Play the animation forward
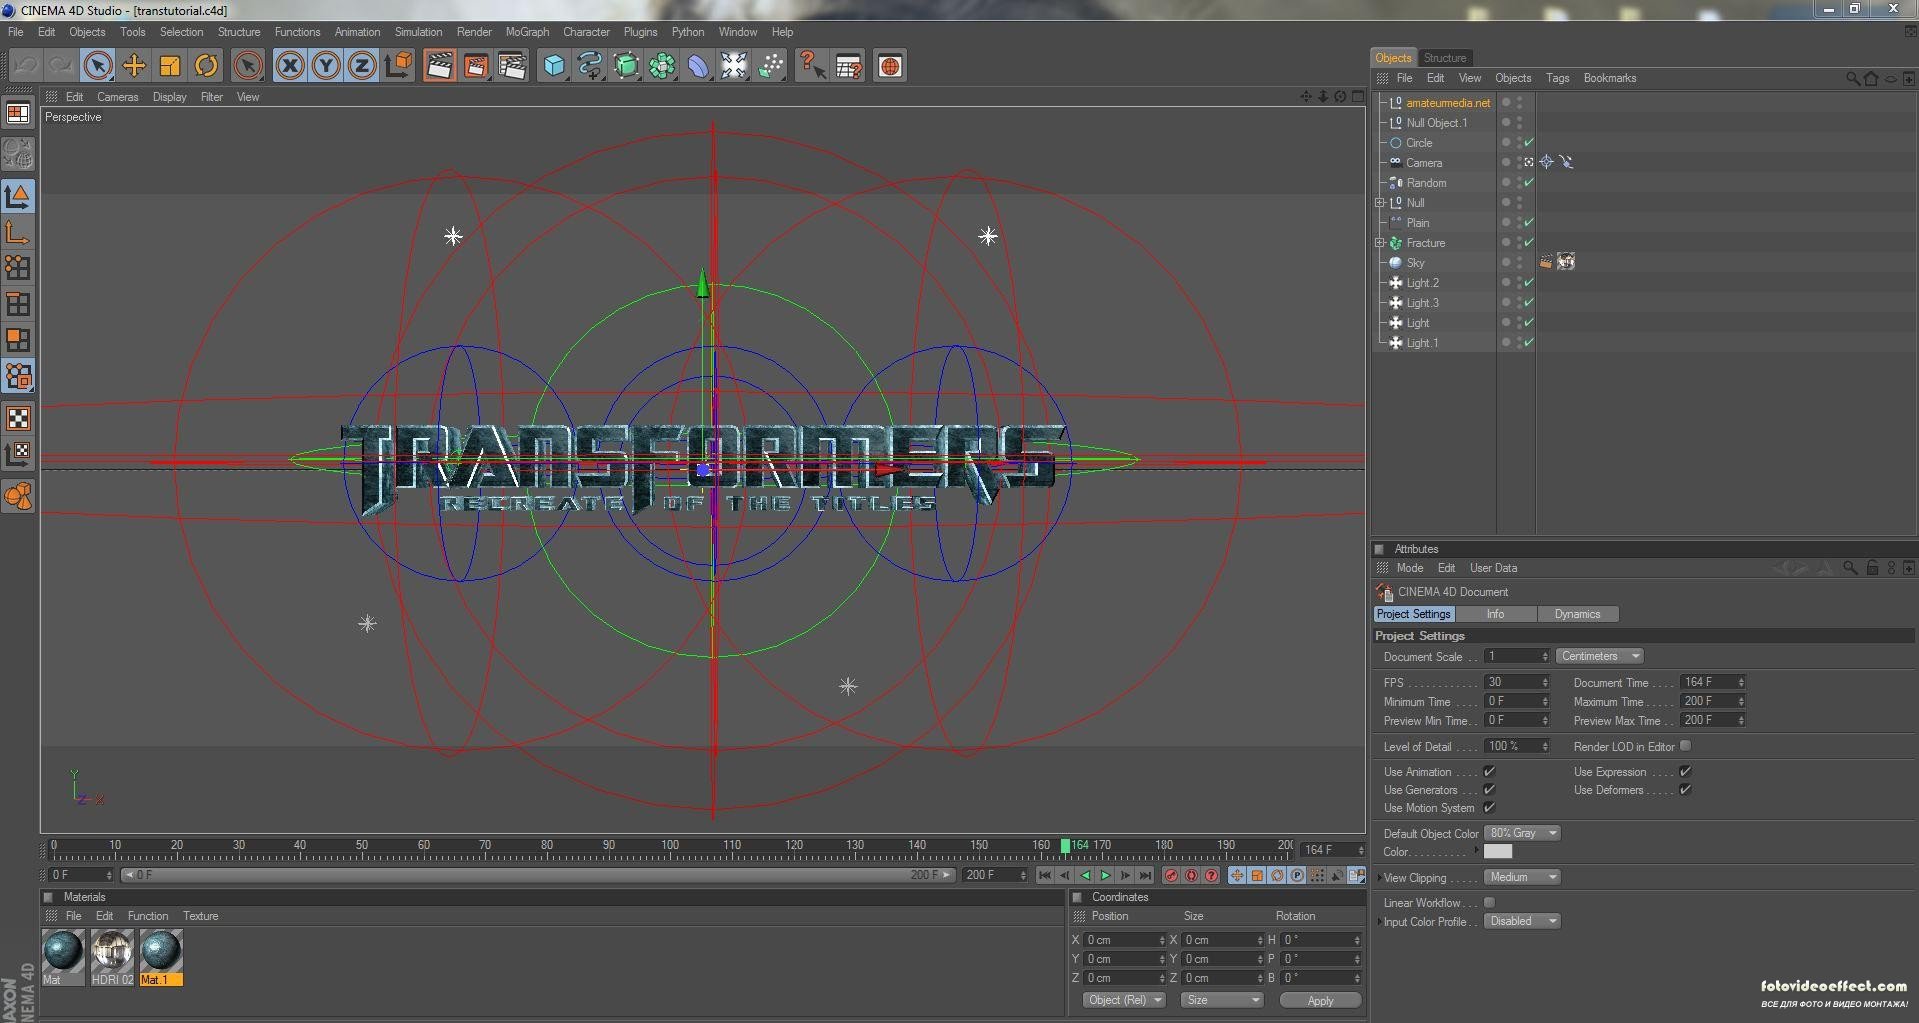This screenshot has width=1919, height=1023. point(1105,875)
